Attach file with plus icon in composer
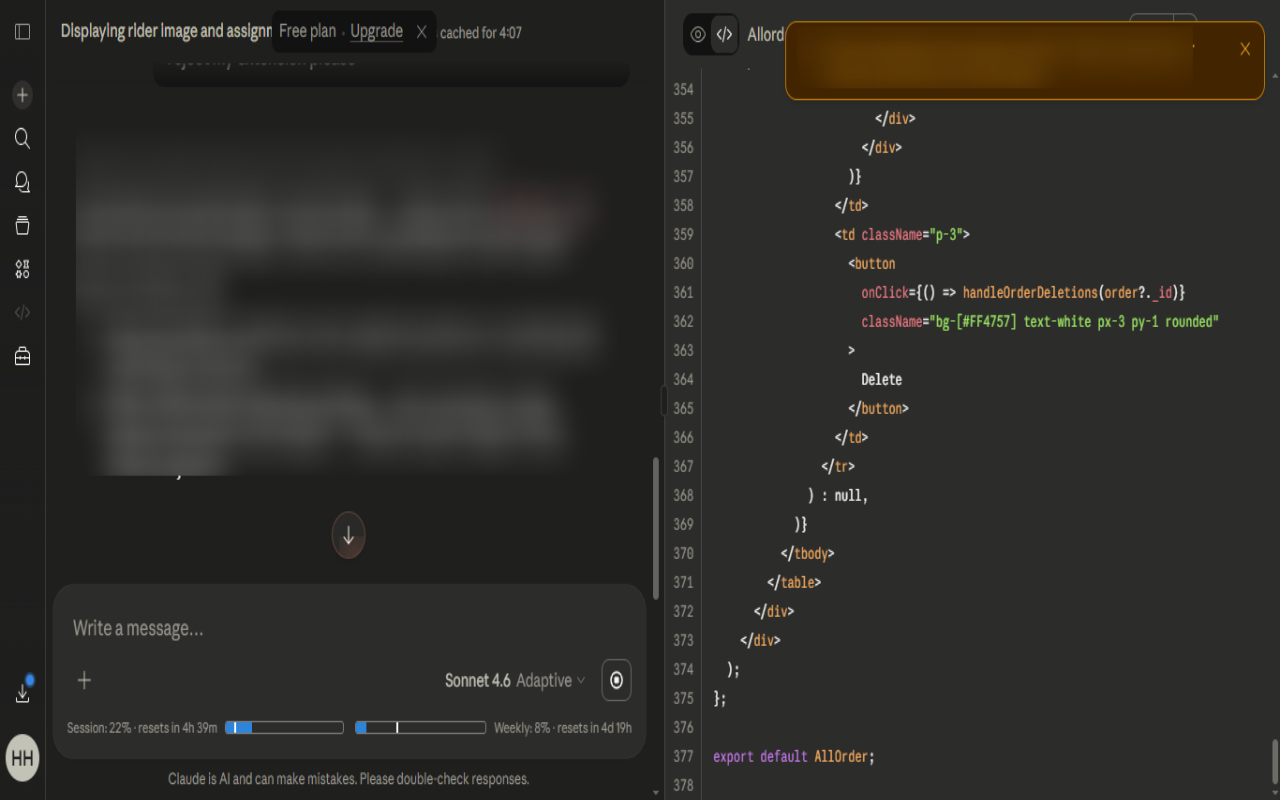The height and width of the screenshot is (800, 1280). coord(85,680)
